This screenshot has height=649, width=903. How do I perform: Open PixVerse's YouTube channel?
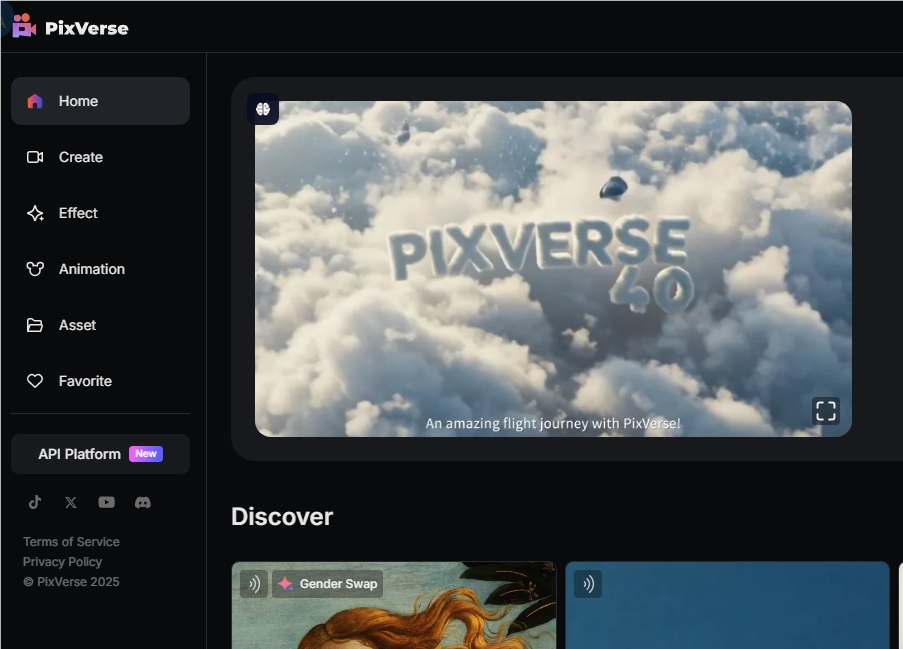(x=106, y=502)
